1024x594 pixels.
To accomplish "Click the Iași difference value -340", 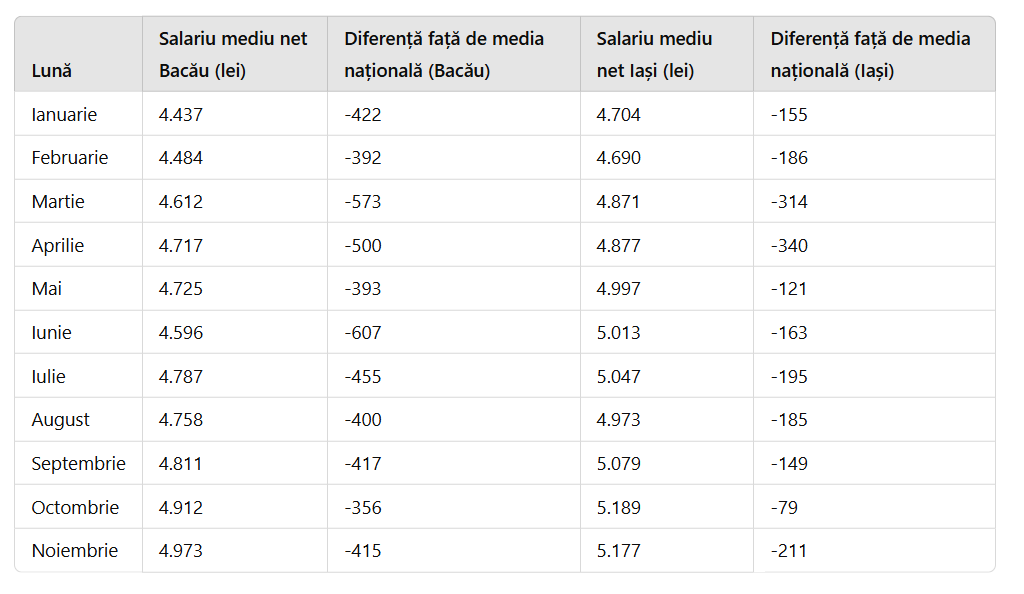I will point(789,246).
